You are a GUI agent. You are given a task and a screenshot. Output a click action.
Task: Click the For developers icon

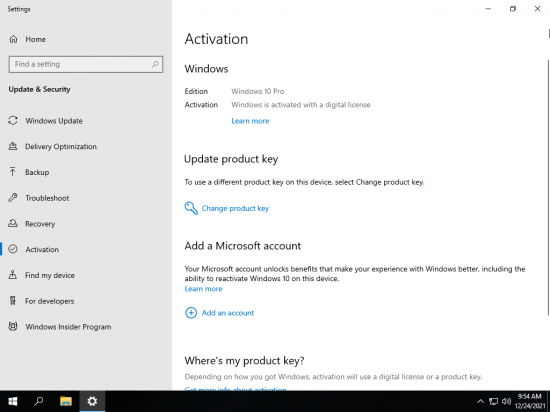click(13, 300)
